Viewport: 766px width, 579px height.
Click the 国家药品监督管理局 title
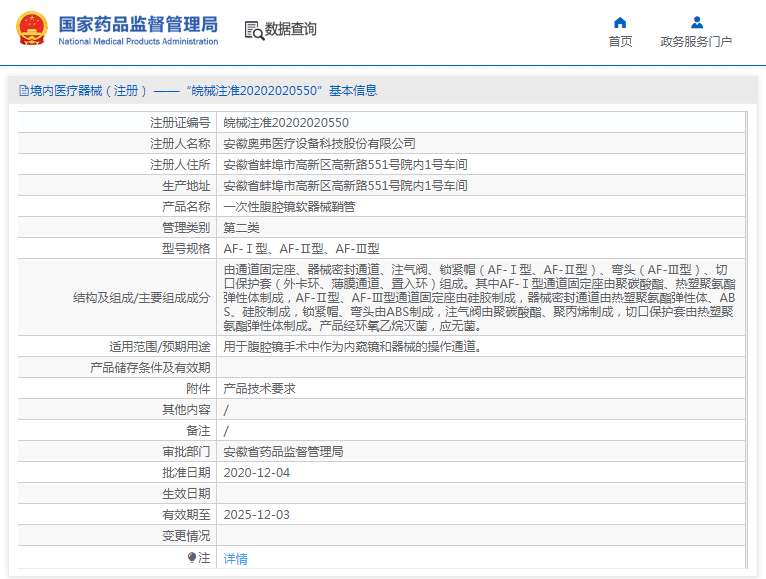(138, 24)
